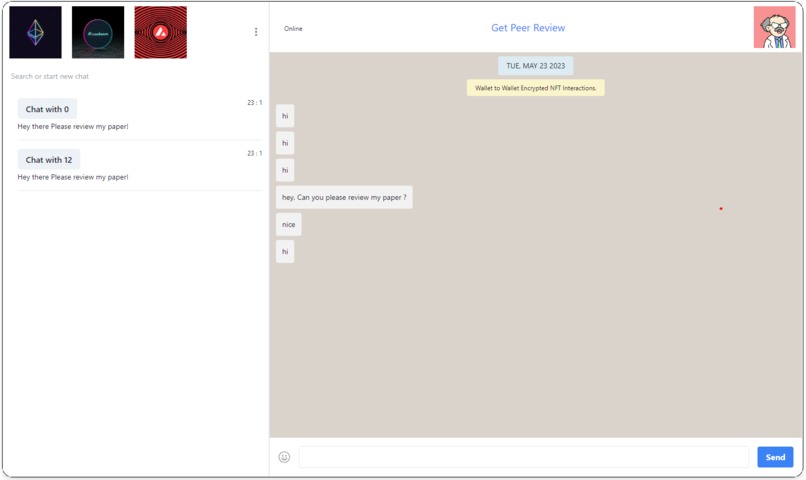
Task: Click the TUE, MAY 23 2023 date label
Action: click(x=536, y=66)
